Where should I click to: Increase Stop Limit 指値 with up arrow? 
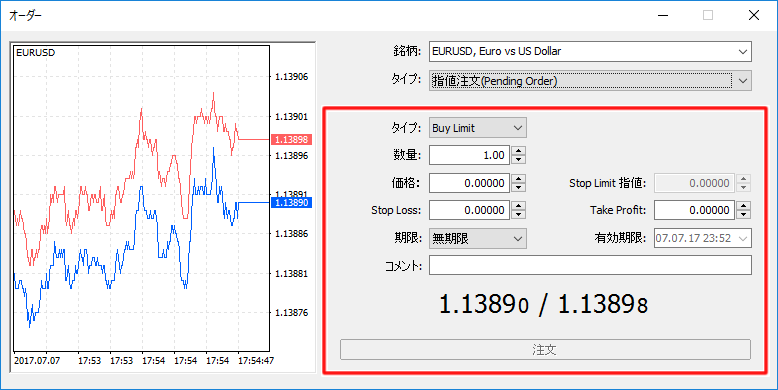coord(743,179)
